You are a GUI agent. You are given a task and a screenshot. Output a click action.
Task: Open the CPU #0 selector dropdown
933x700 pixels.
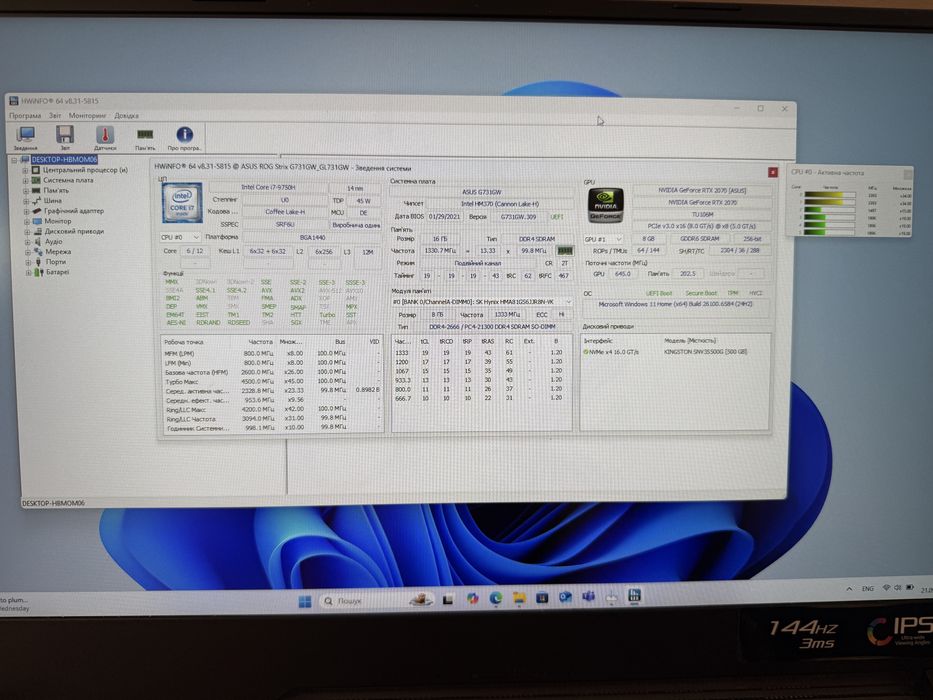(x=180, y=238)
